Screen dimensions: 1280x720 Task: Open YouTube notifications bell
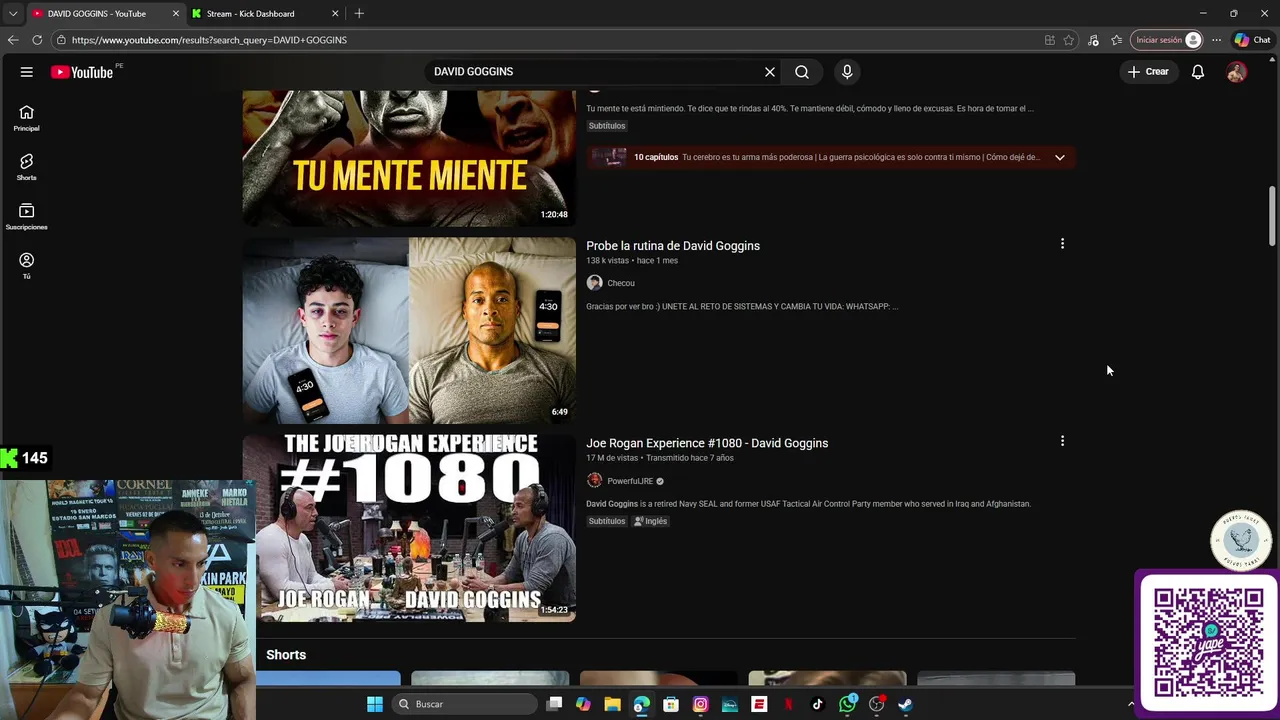1198,72
